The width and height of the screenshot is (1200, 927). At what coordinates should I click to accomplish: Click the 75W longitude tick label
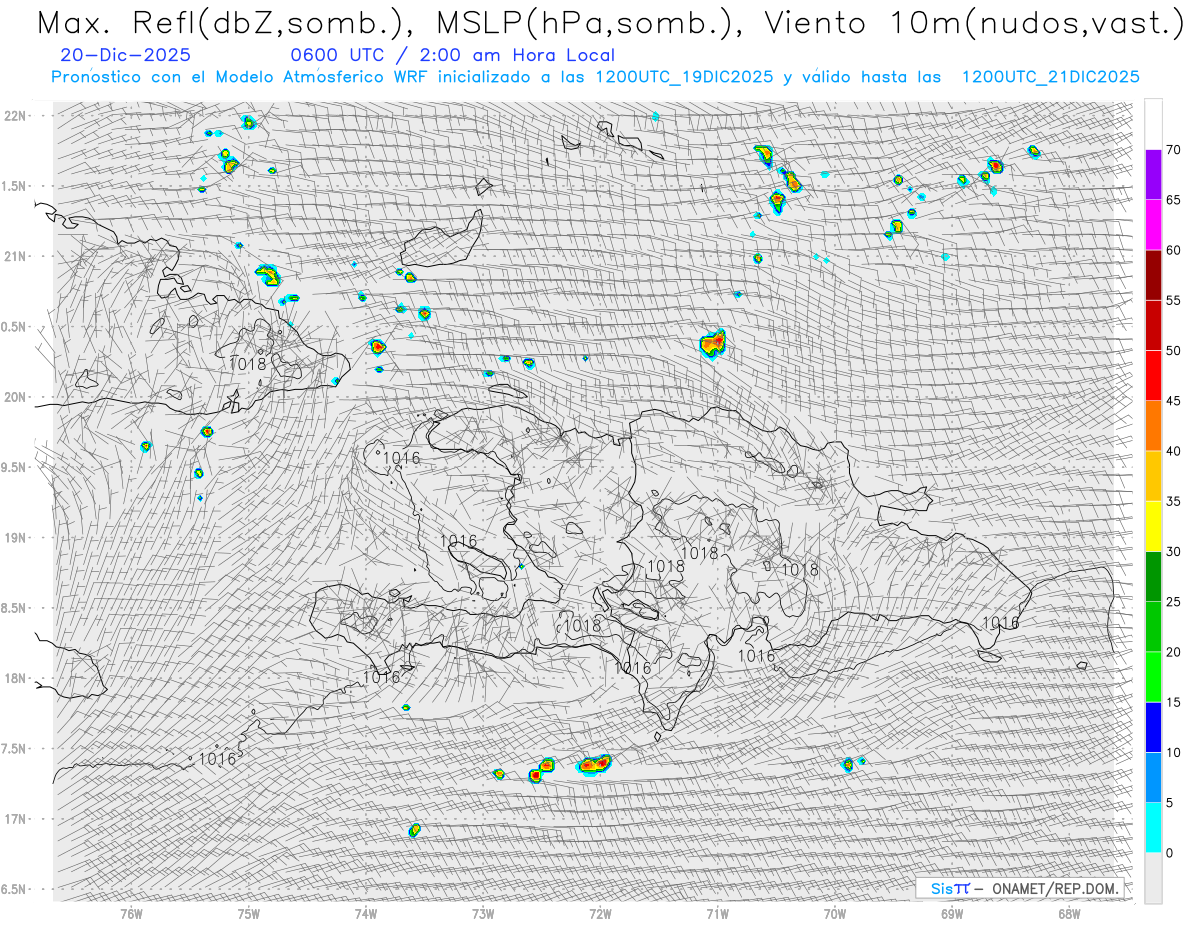(x=249, y=913)
